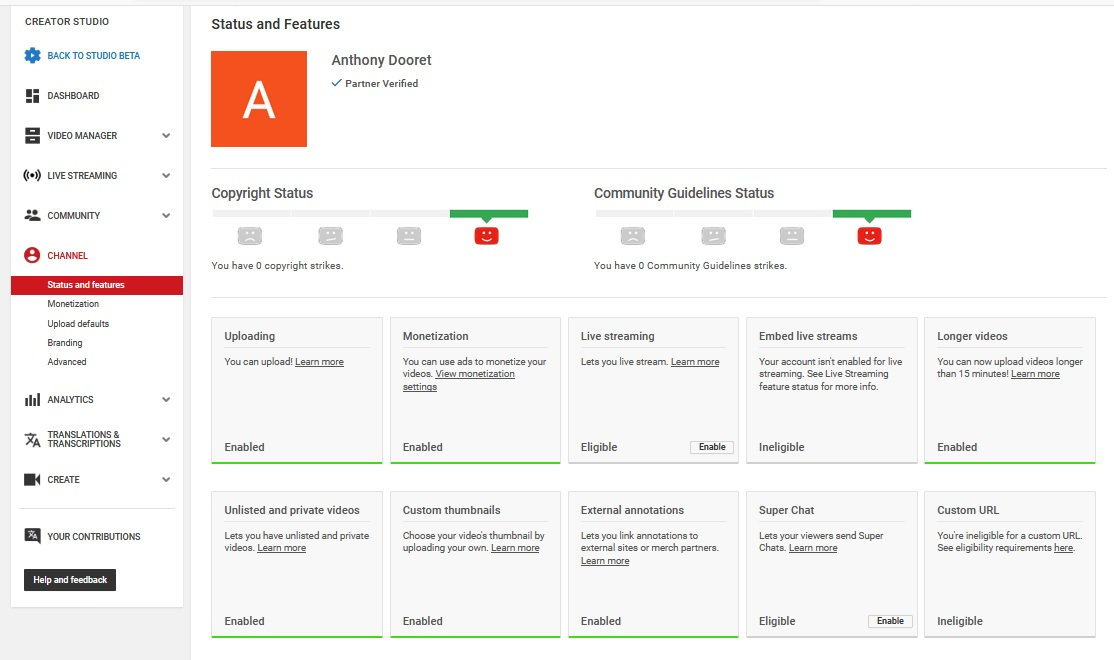Screen dimensions: 1114x660
Task: Click 'You have 0 copyright strikes.' text
Action: coord(277,266)
